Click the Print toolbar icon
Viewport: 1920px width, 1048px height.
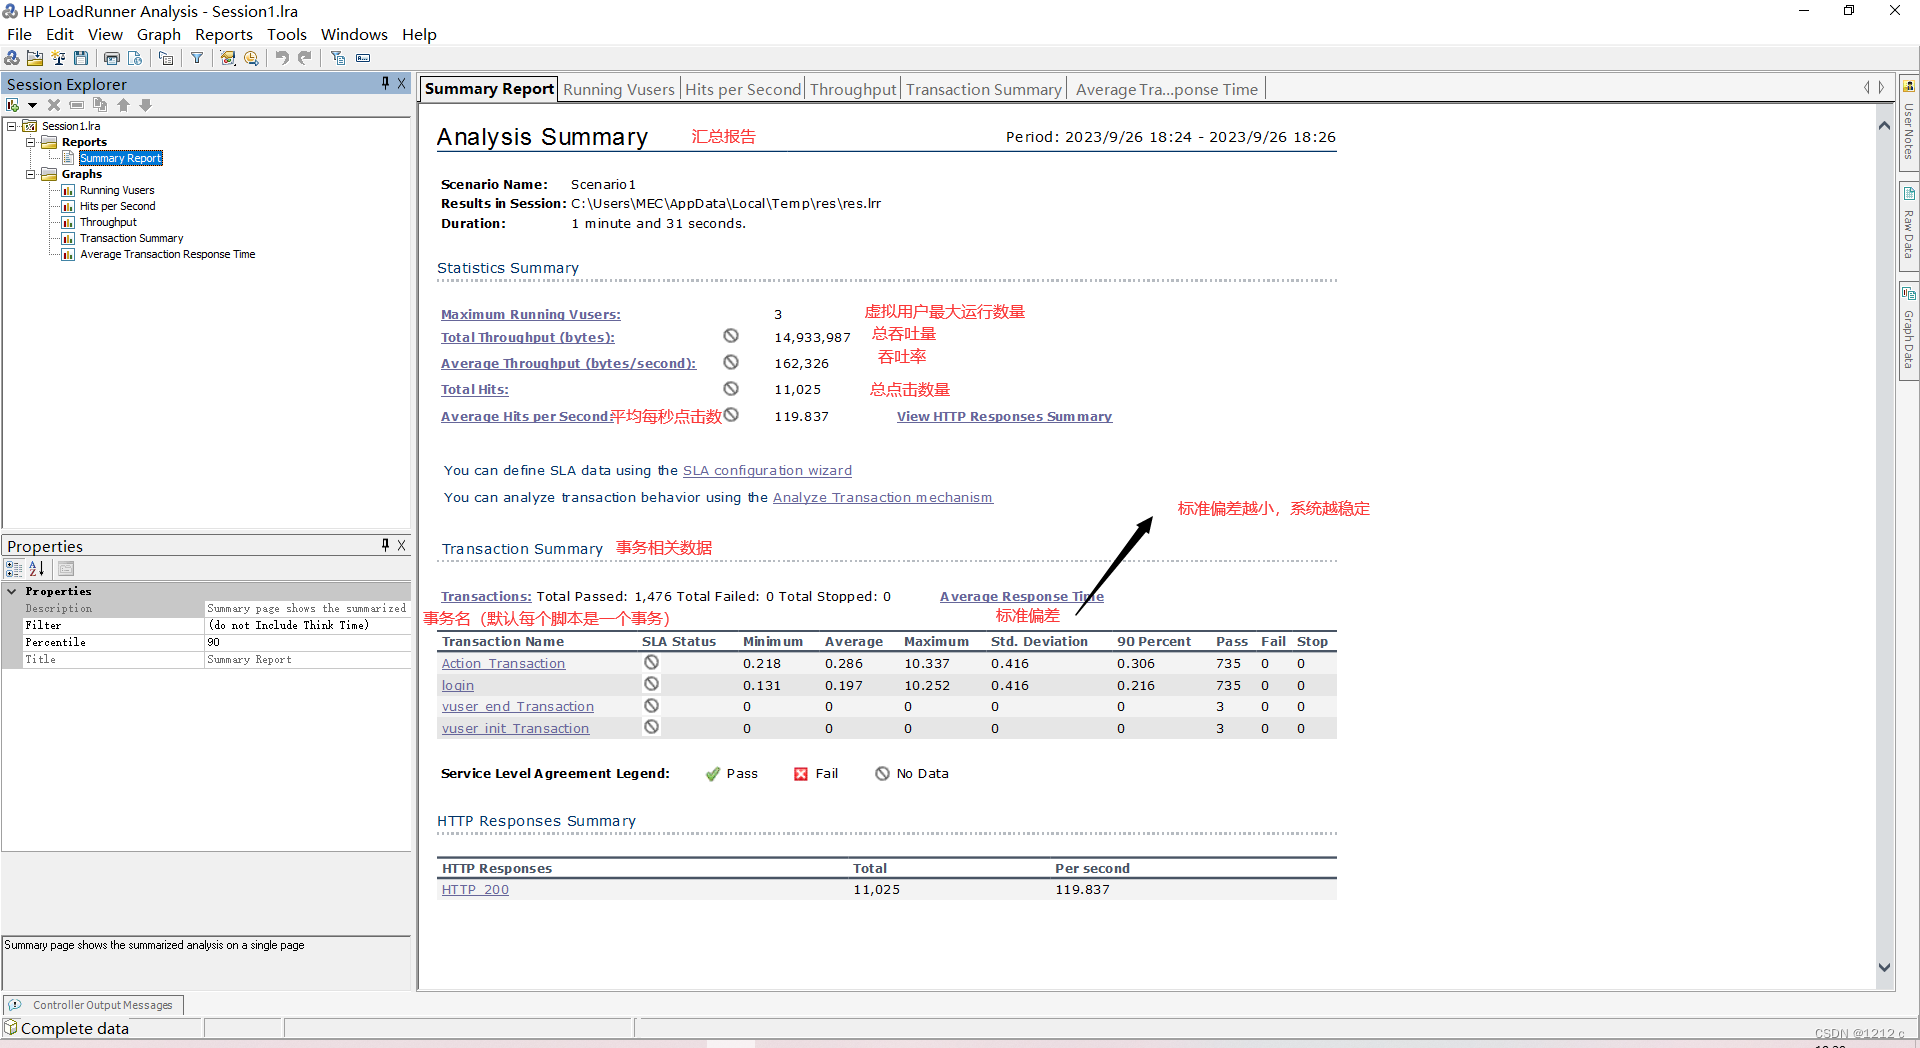112,58
